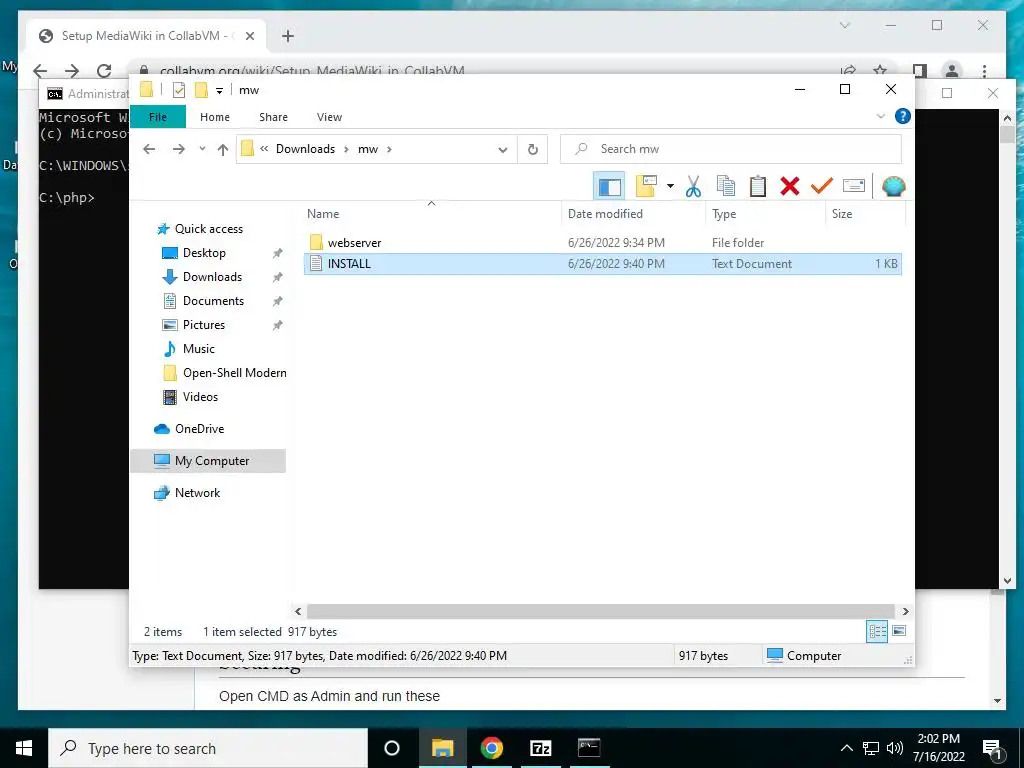Click the Copy icon in toolbar

tap(726, 187)
